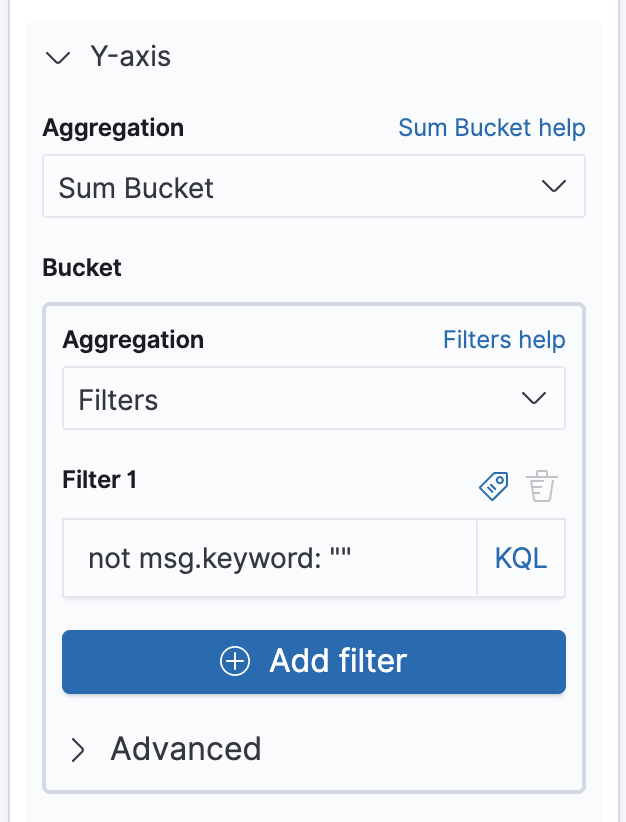This screenshot has width=626, height=822.
Task: Focus the 'not msg.keyword' query input
Action: point(270,558)
